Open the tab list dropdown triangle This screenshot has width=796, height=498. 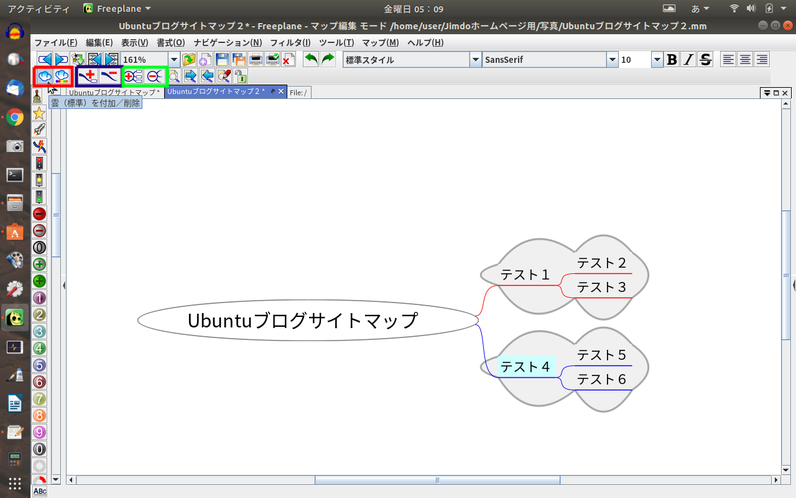pos(767,92)
